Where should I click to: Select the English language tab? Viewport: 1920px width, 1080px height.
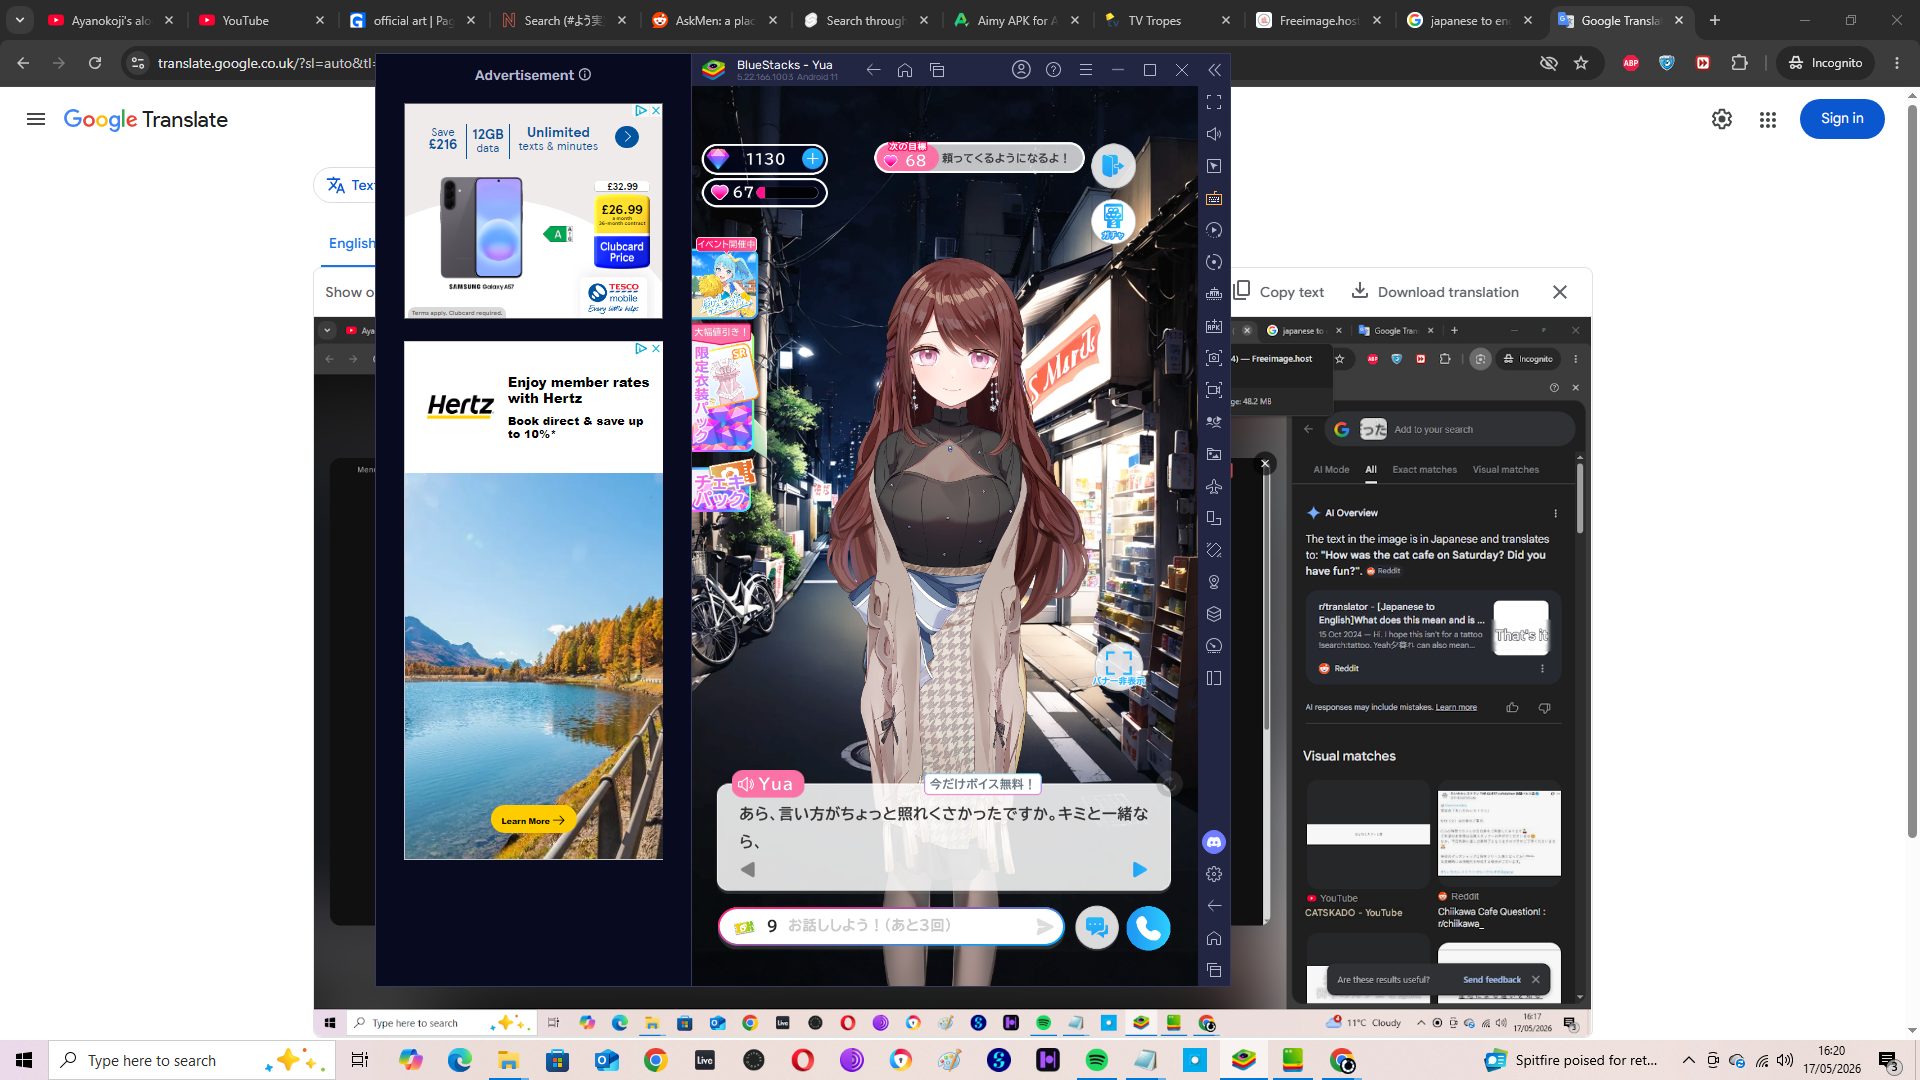(x=352, y=243)
